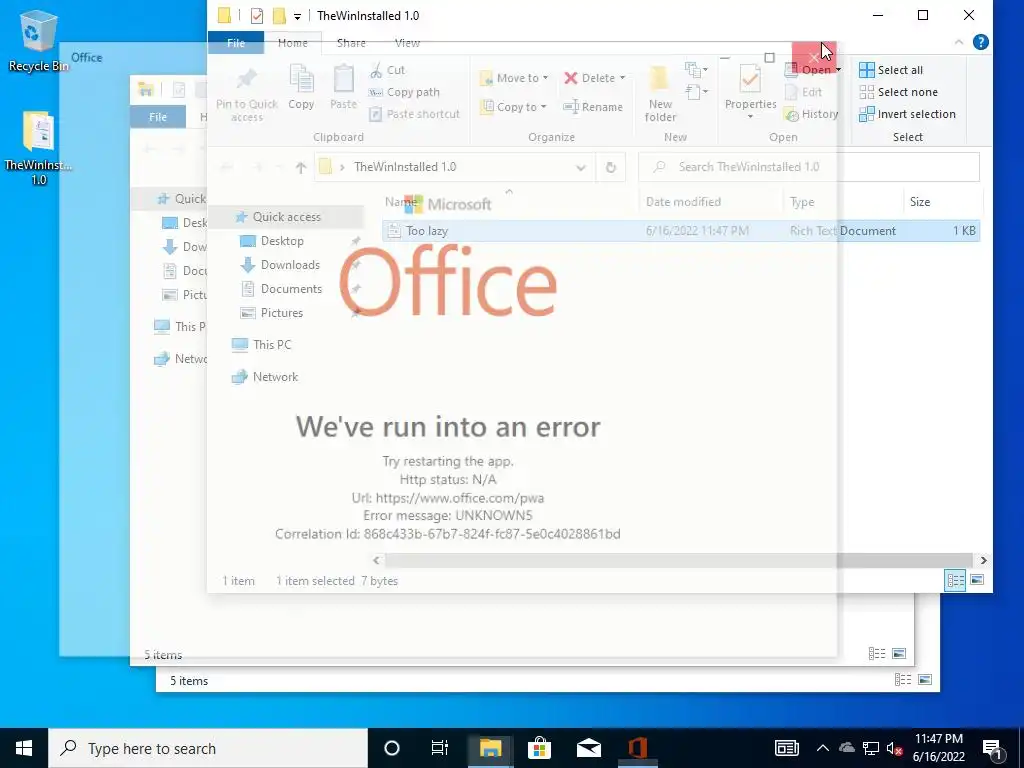Open Mail app from taskbar

(x=588, y=748)
